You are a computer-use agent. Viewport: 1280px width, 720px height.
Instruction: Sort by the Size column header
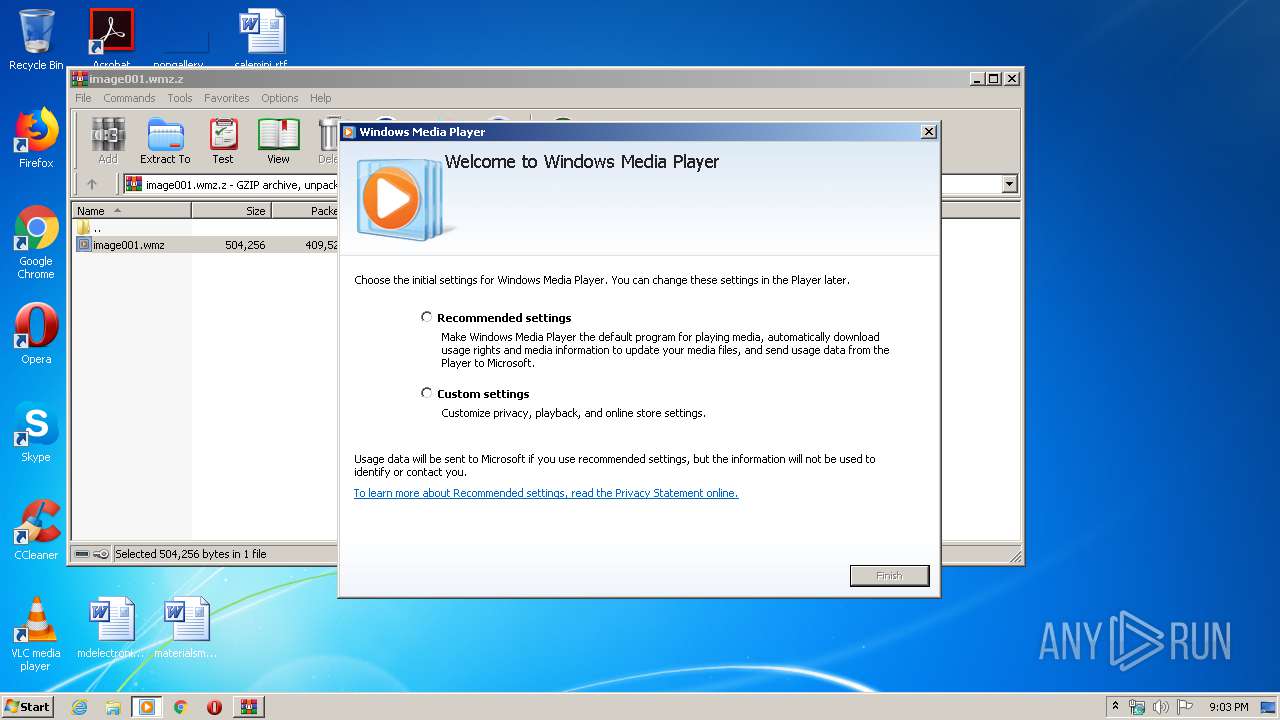(x=231, y=210)
